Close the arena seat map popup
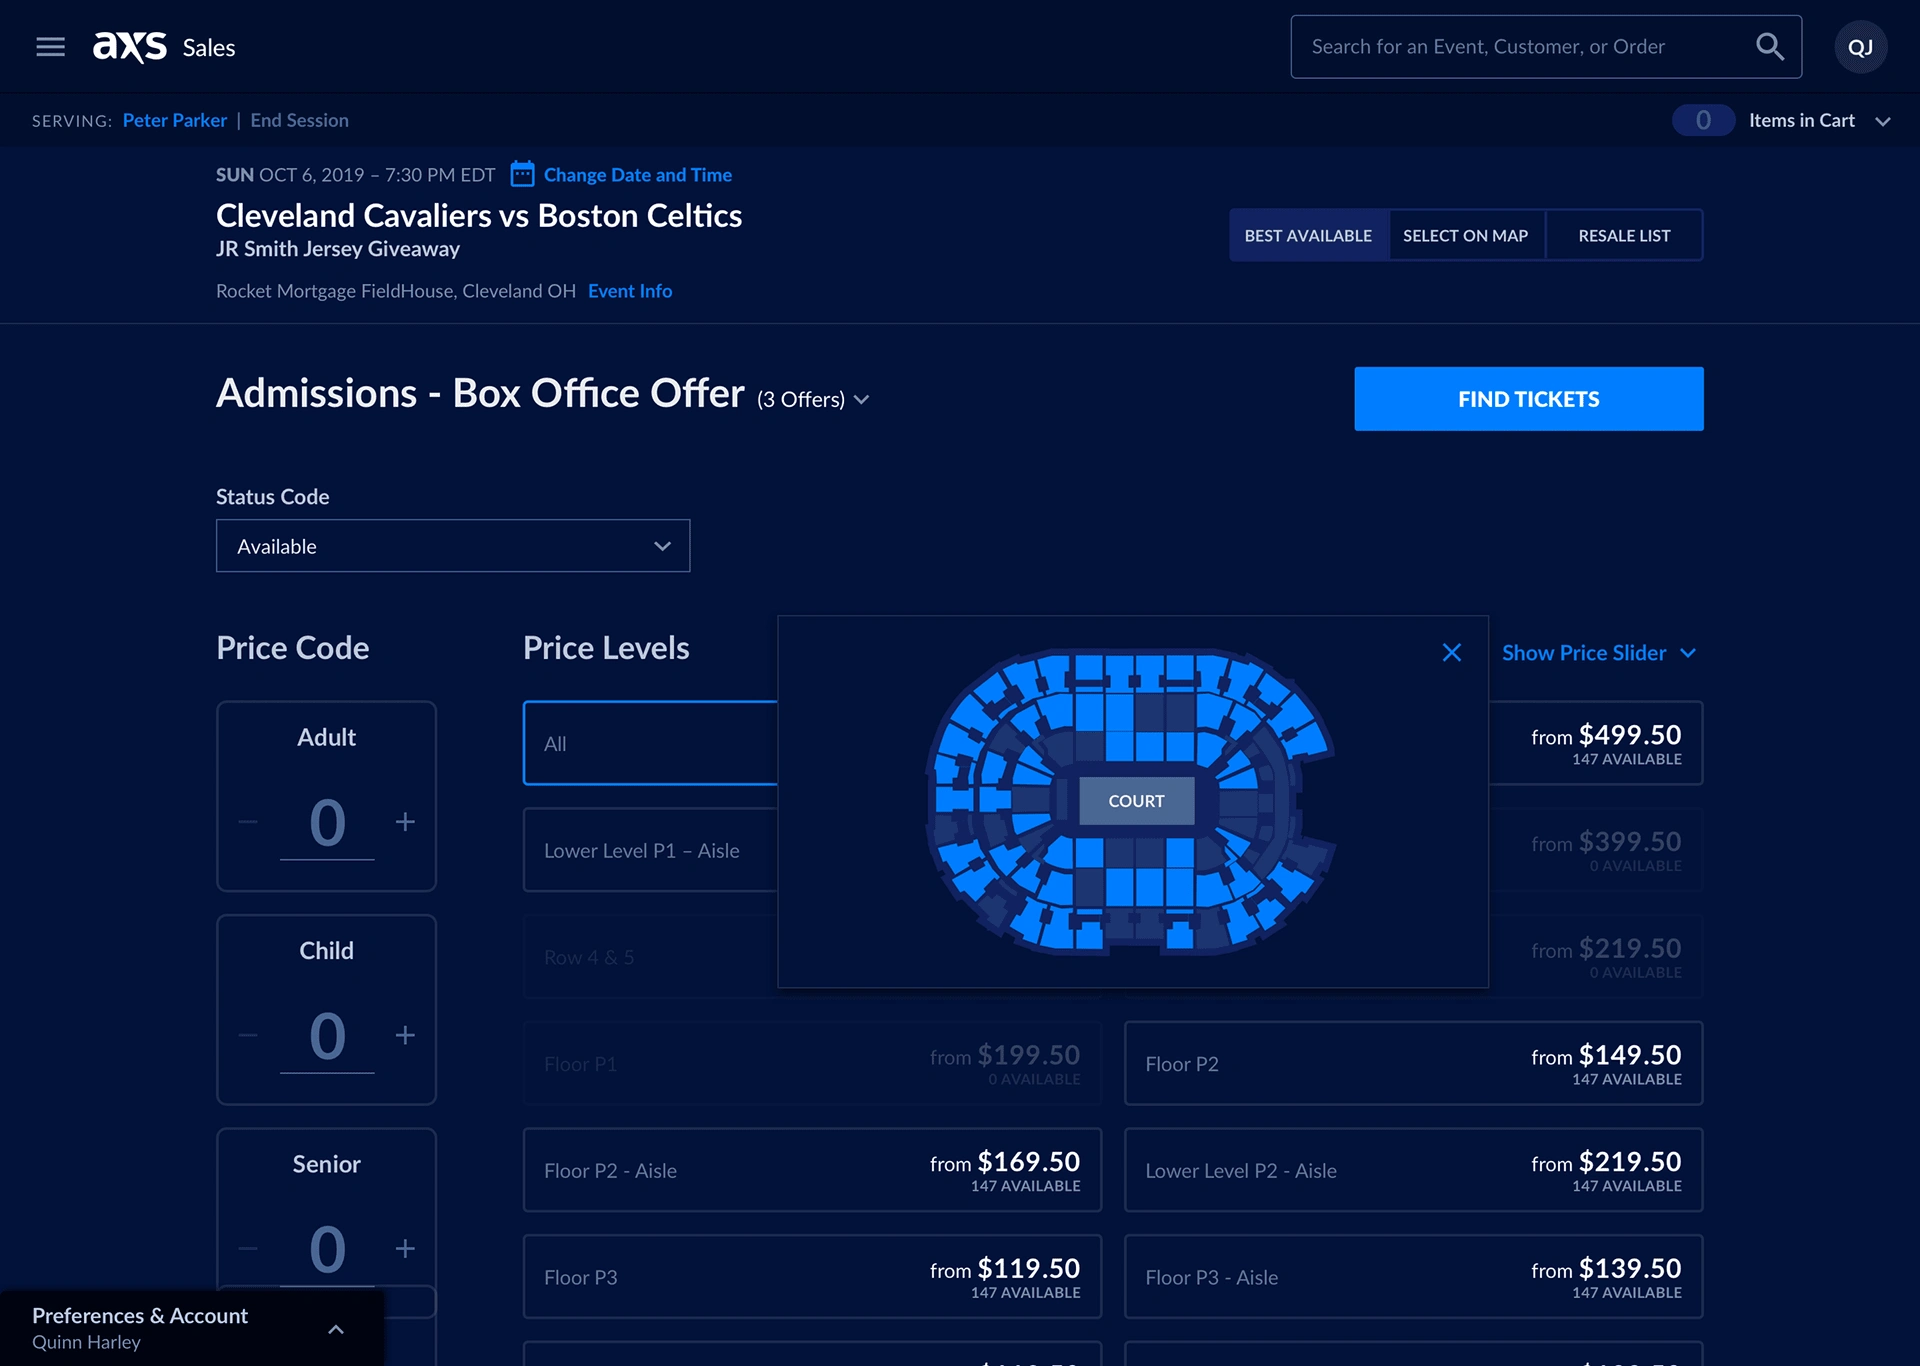 coord(1451,653)
